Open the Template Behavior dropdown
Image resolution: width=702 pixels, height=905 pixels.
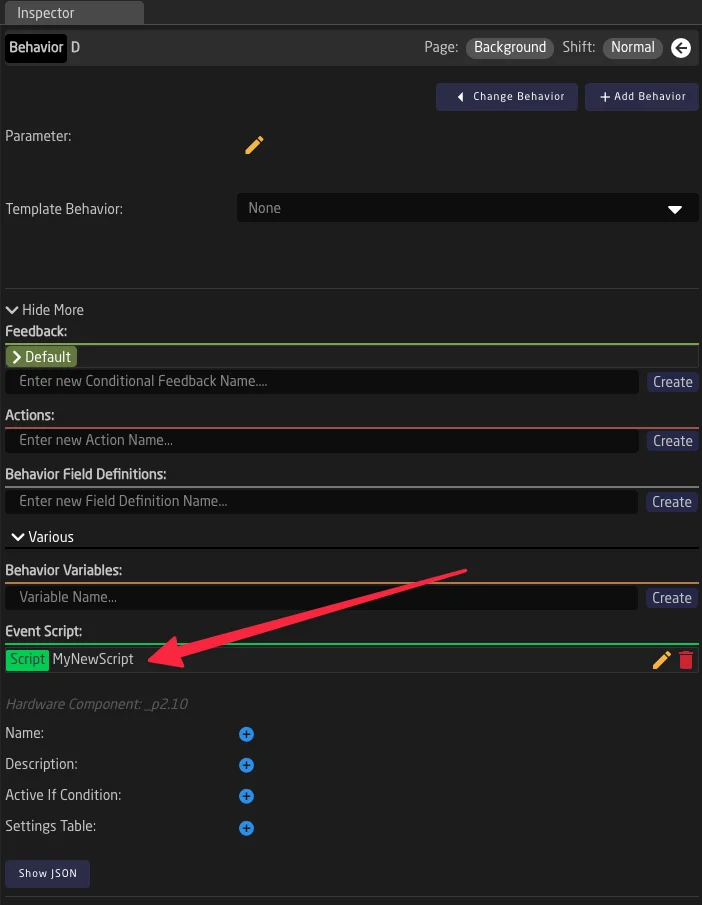467,208
